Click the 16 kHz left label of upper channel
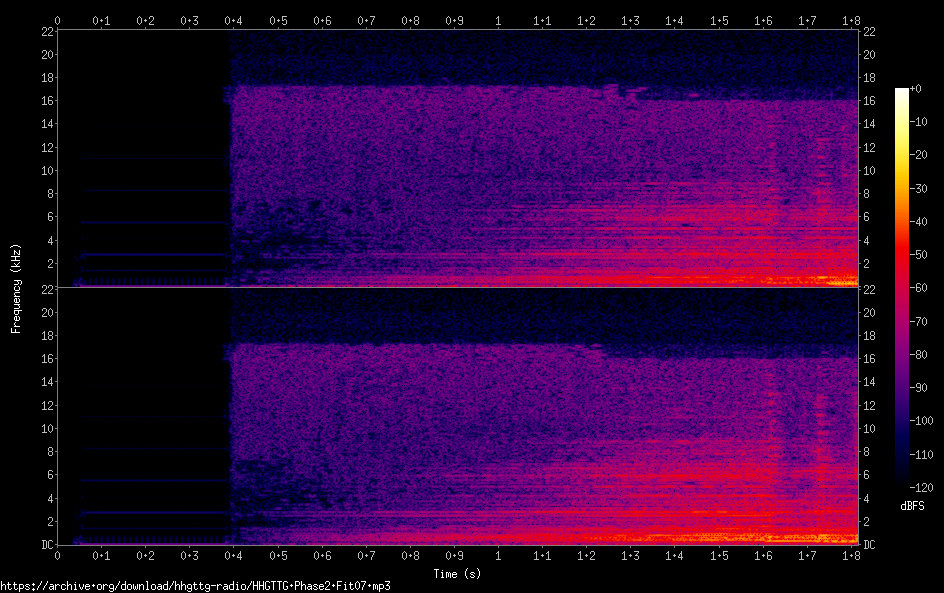The height and width of the screenshot is (593, 944). click(x=46, y=101)
